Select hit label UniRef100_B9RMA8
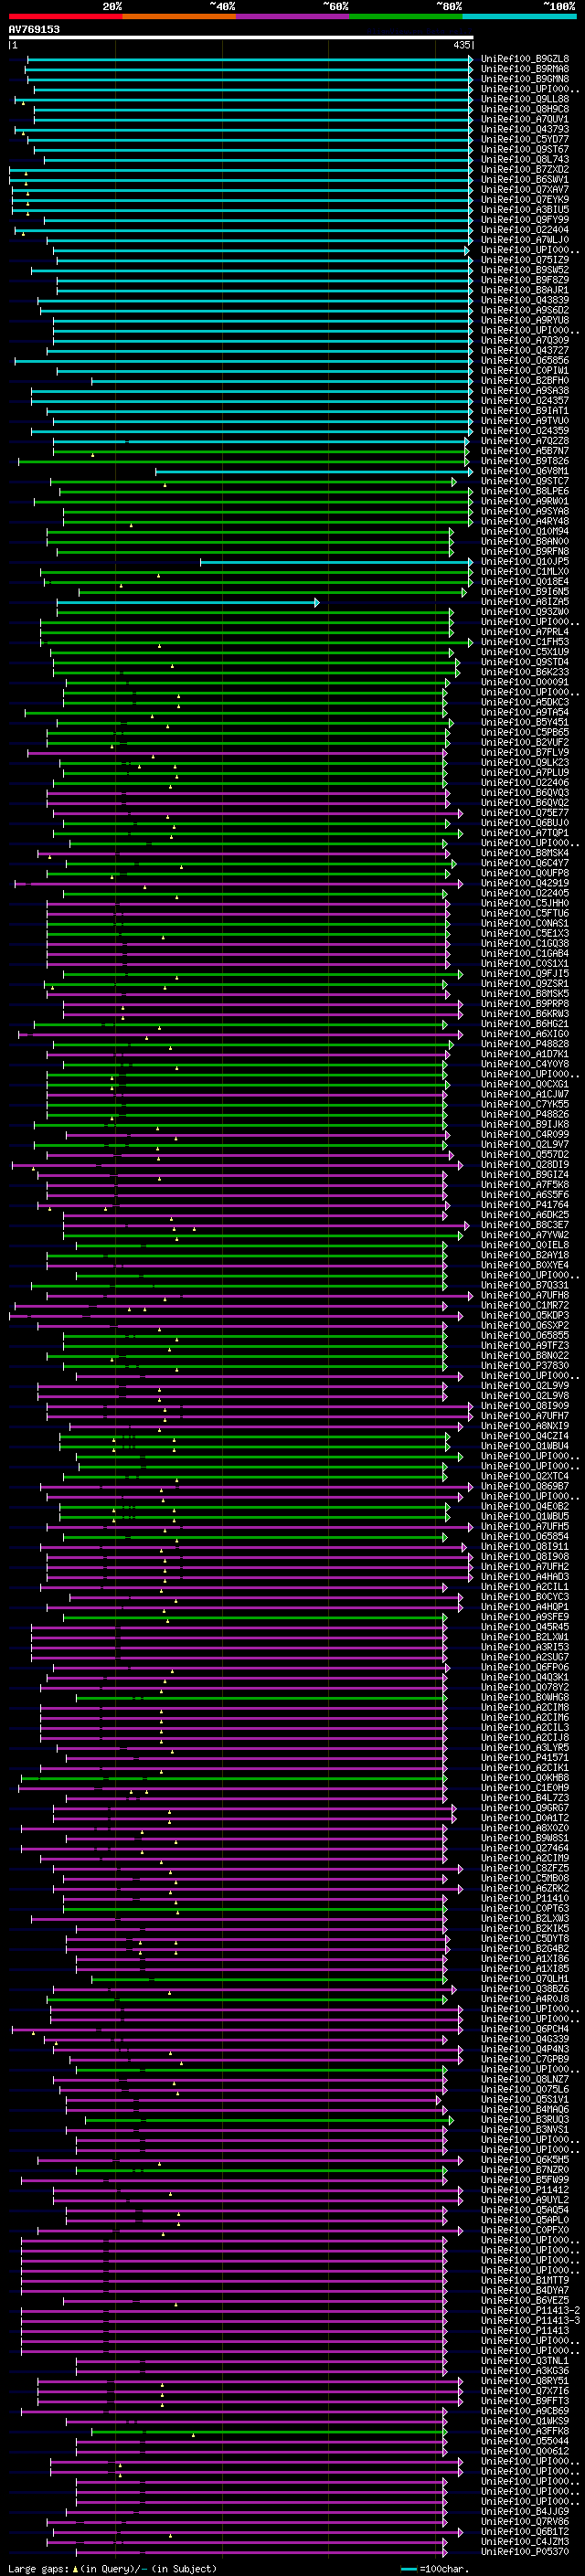 pos(525,69)
